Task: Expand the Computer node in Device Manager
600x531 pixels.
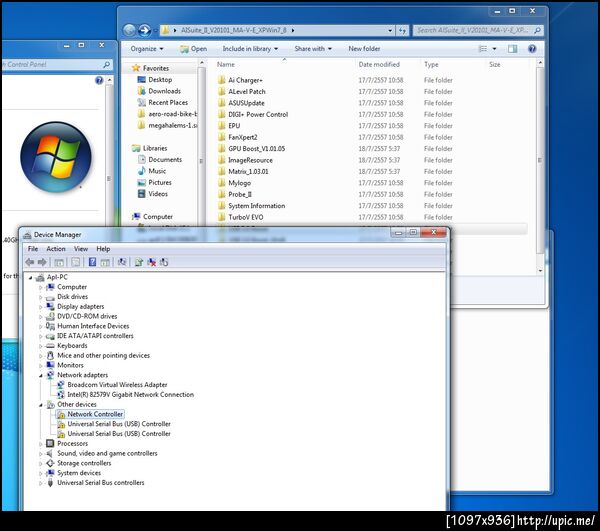Action: click(x=41, y=287)
